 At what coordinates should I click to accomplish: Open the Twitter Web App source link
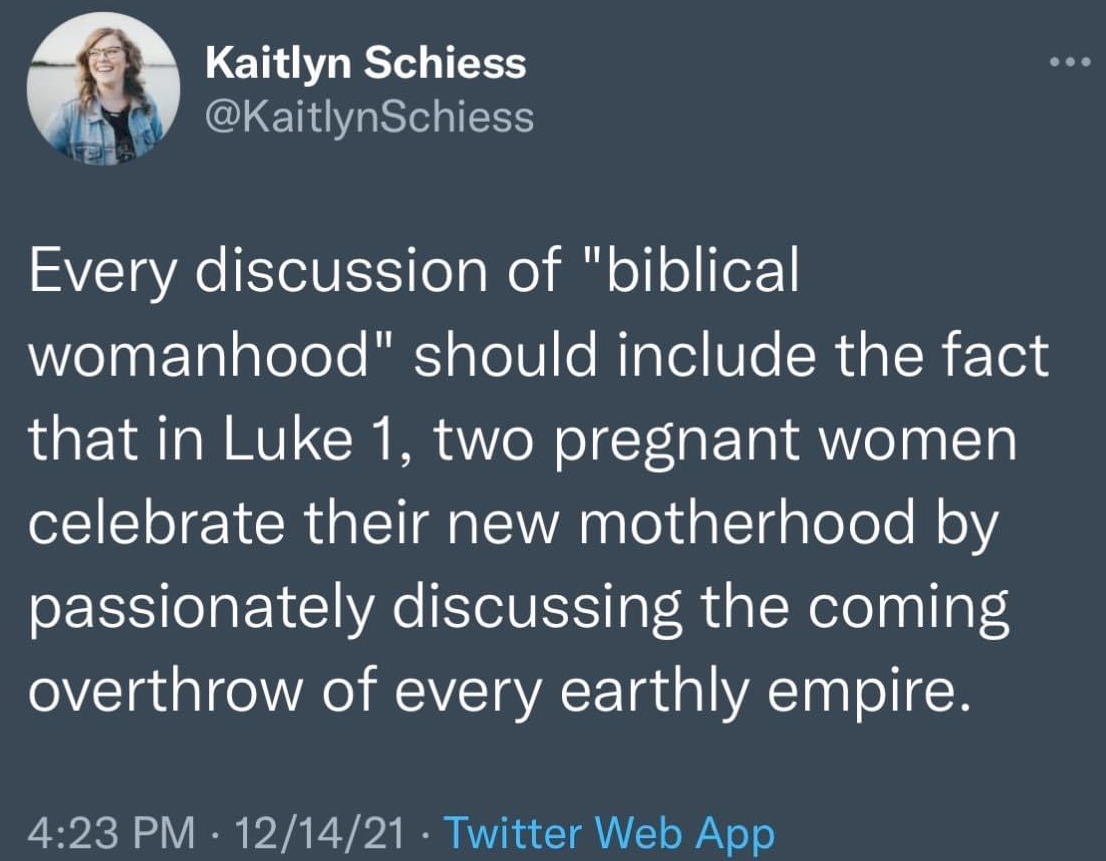[x=608, y=833]
